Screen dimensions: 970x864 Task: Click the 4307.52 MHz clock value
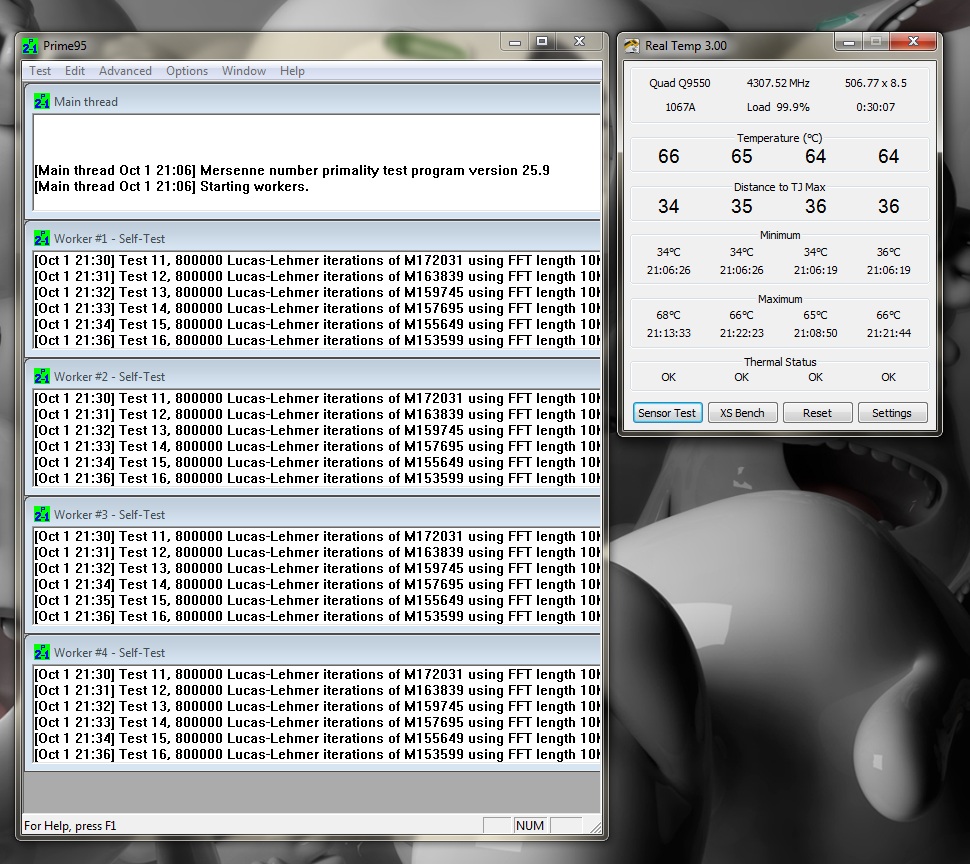[x=778, y=83]
